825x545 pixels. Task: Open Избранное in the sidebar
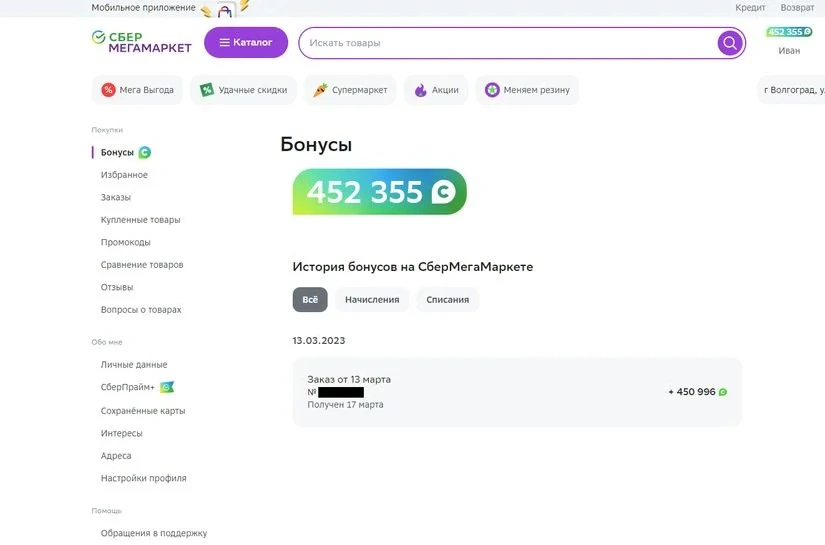pos(124,175)
